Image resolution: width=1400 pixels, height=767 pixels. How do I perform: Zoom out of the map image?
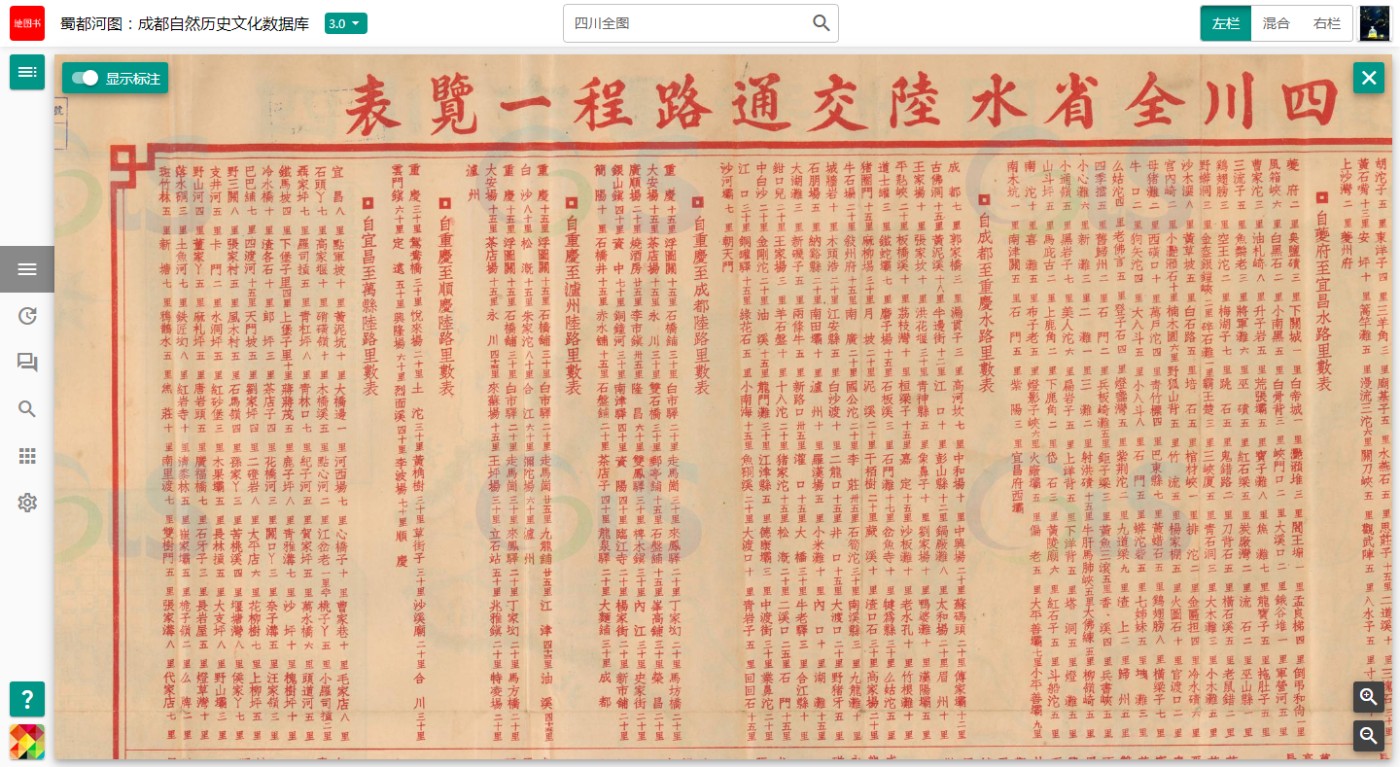click(x=1369, y=736)
